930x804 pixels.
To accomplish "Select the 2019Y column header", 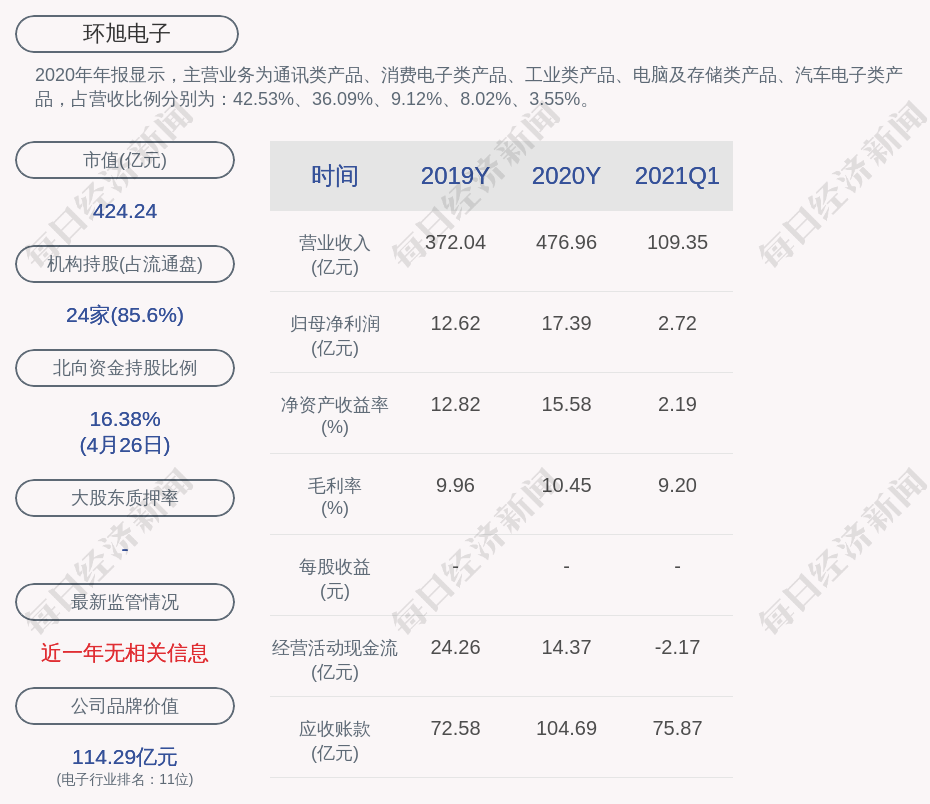I will tap(455, 176).
